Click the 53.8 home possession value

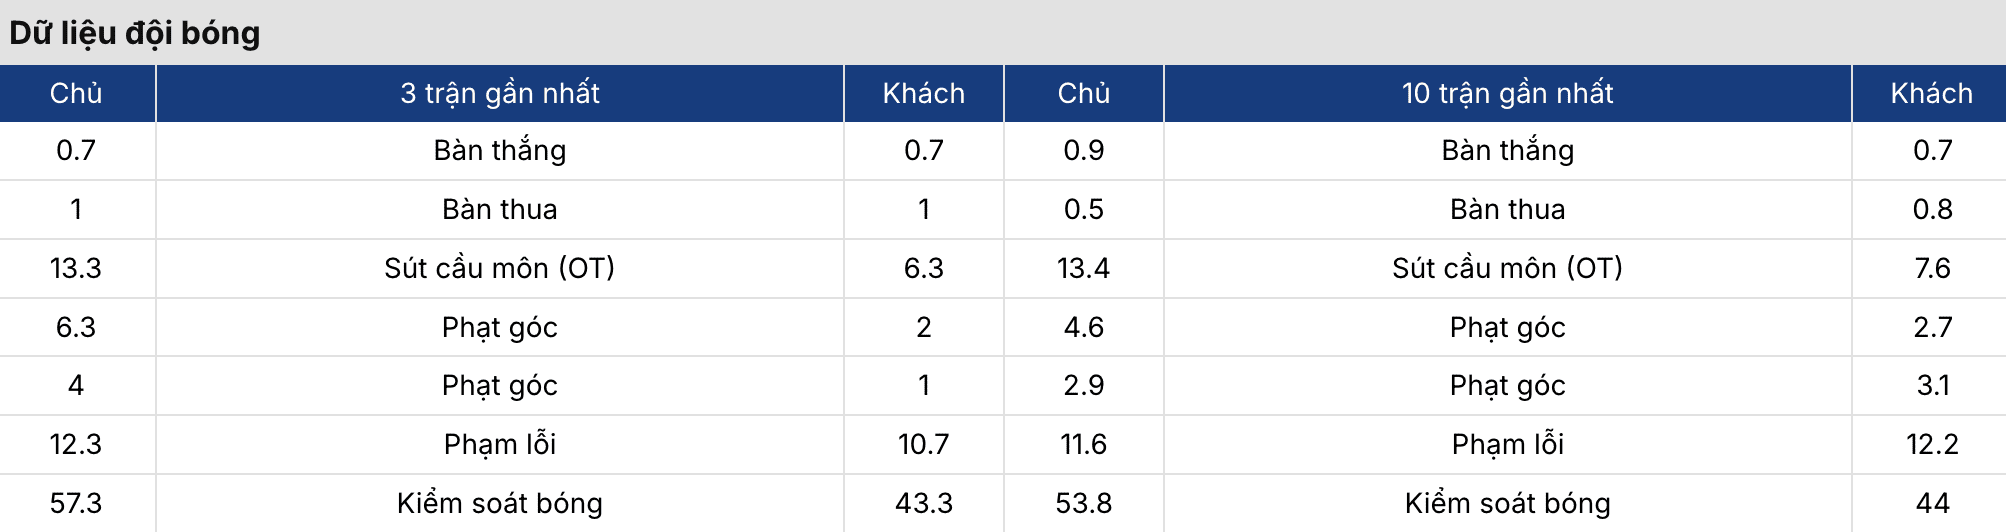tap(1083, 503)
